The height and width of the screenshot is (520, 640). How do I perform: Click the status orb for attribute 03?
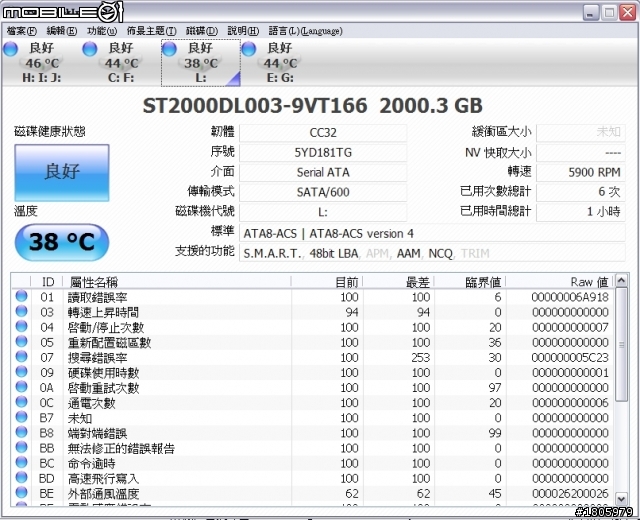coord(21,311)
